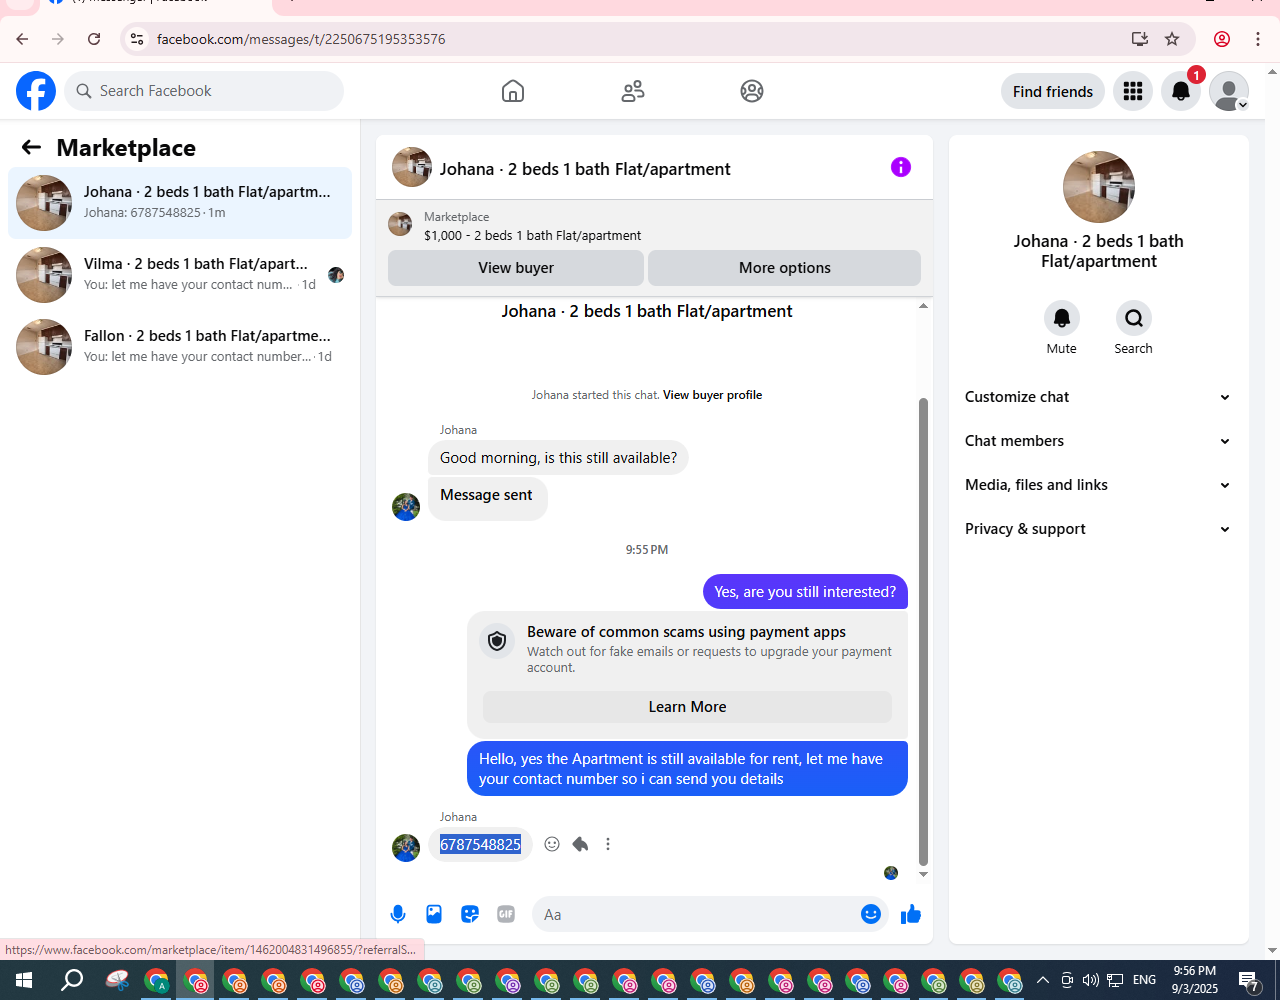Open the notifications bell
The width and height of the screenshot is (1280, 1000).
(x=1181, y=91)
